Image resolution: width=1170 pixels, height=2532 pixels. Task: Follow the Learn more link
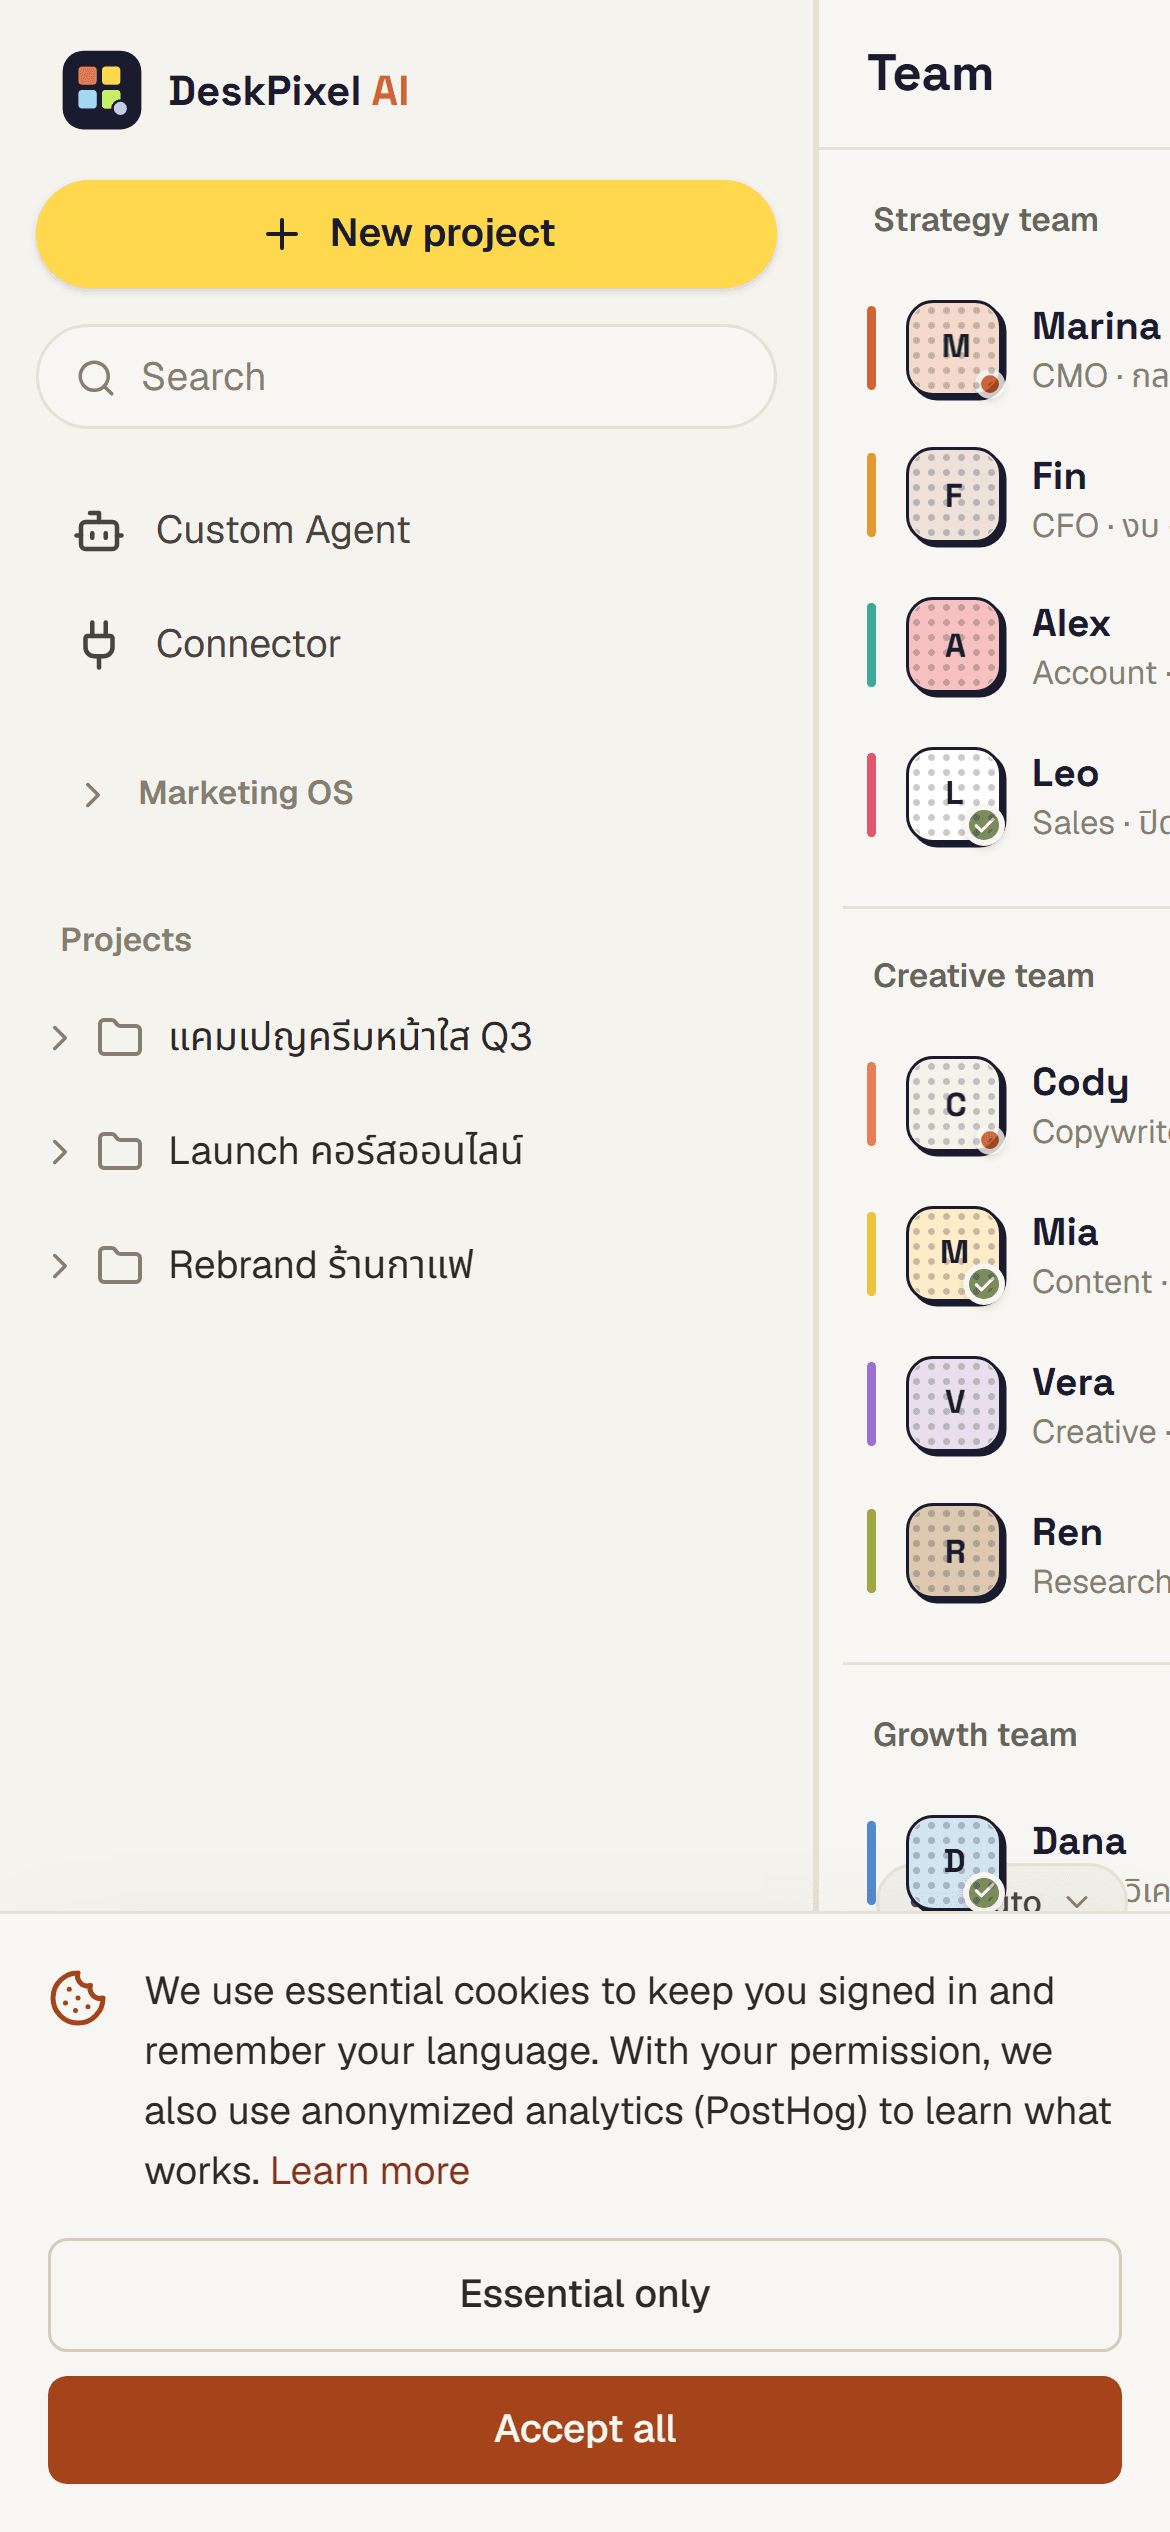[x=370, y=2171]
